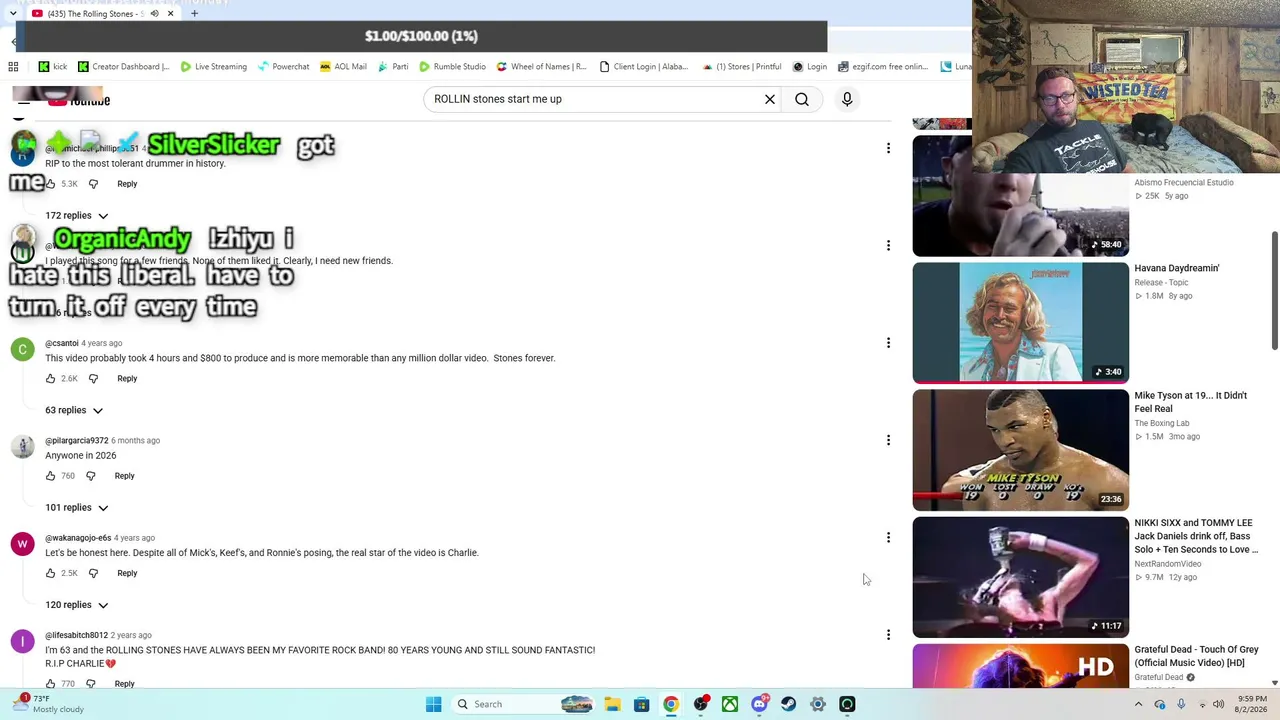Reply to the 'Anyone in 2026' comment
Screen dimensions: 1280x720
coord(124,476)
